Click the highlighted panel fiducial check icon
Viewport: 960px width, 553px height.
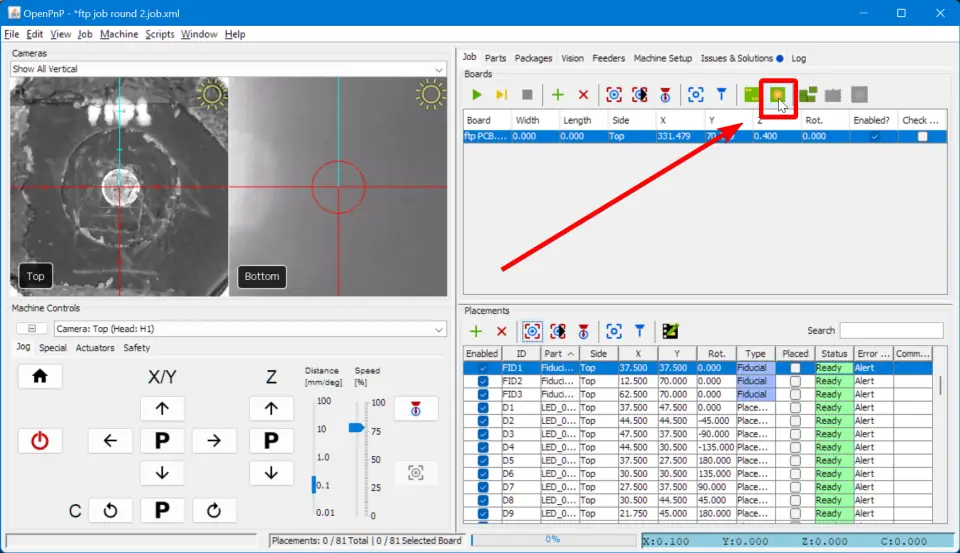(777, 94)
